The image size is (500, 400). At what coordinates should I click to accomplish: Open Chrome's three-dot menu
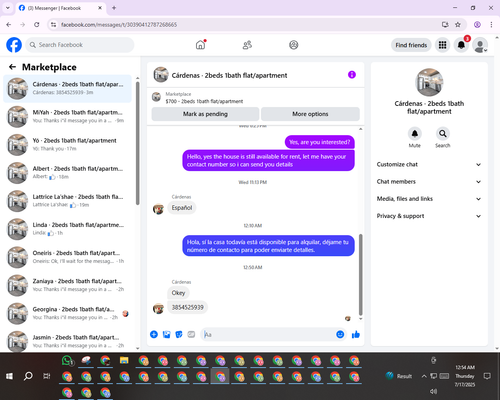pos(491,25)
